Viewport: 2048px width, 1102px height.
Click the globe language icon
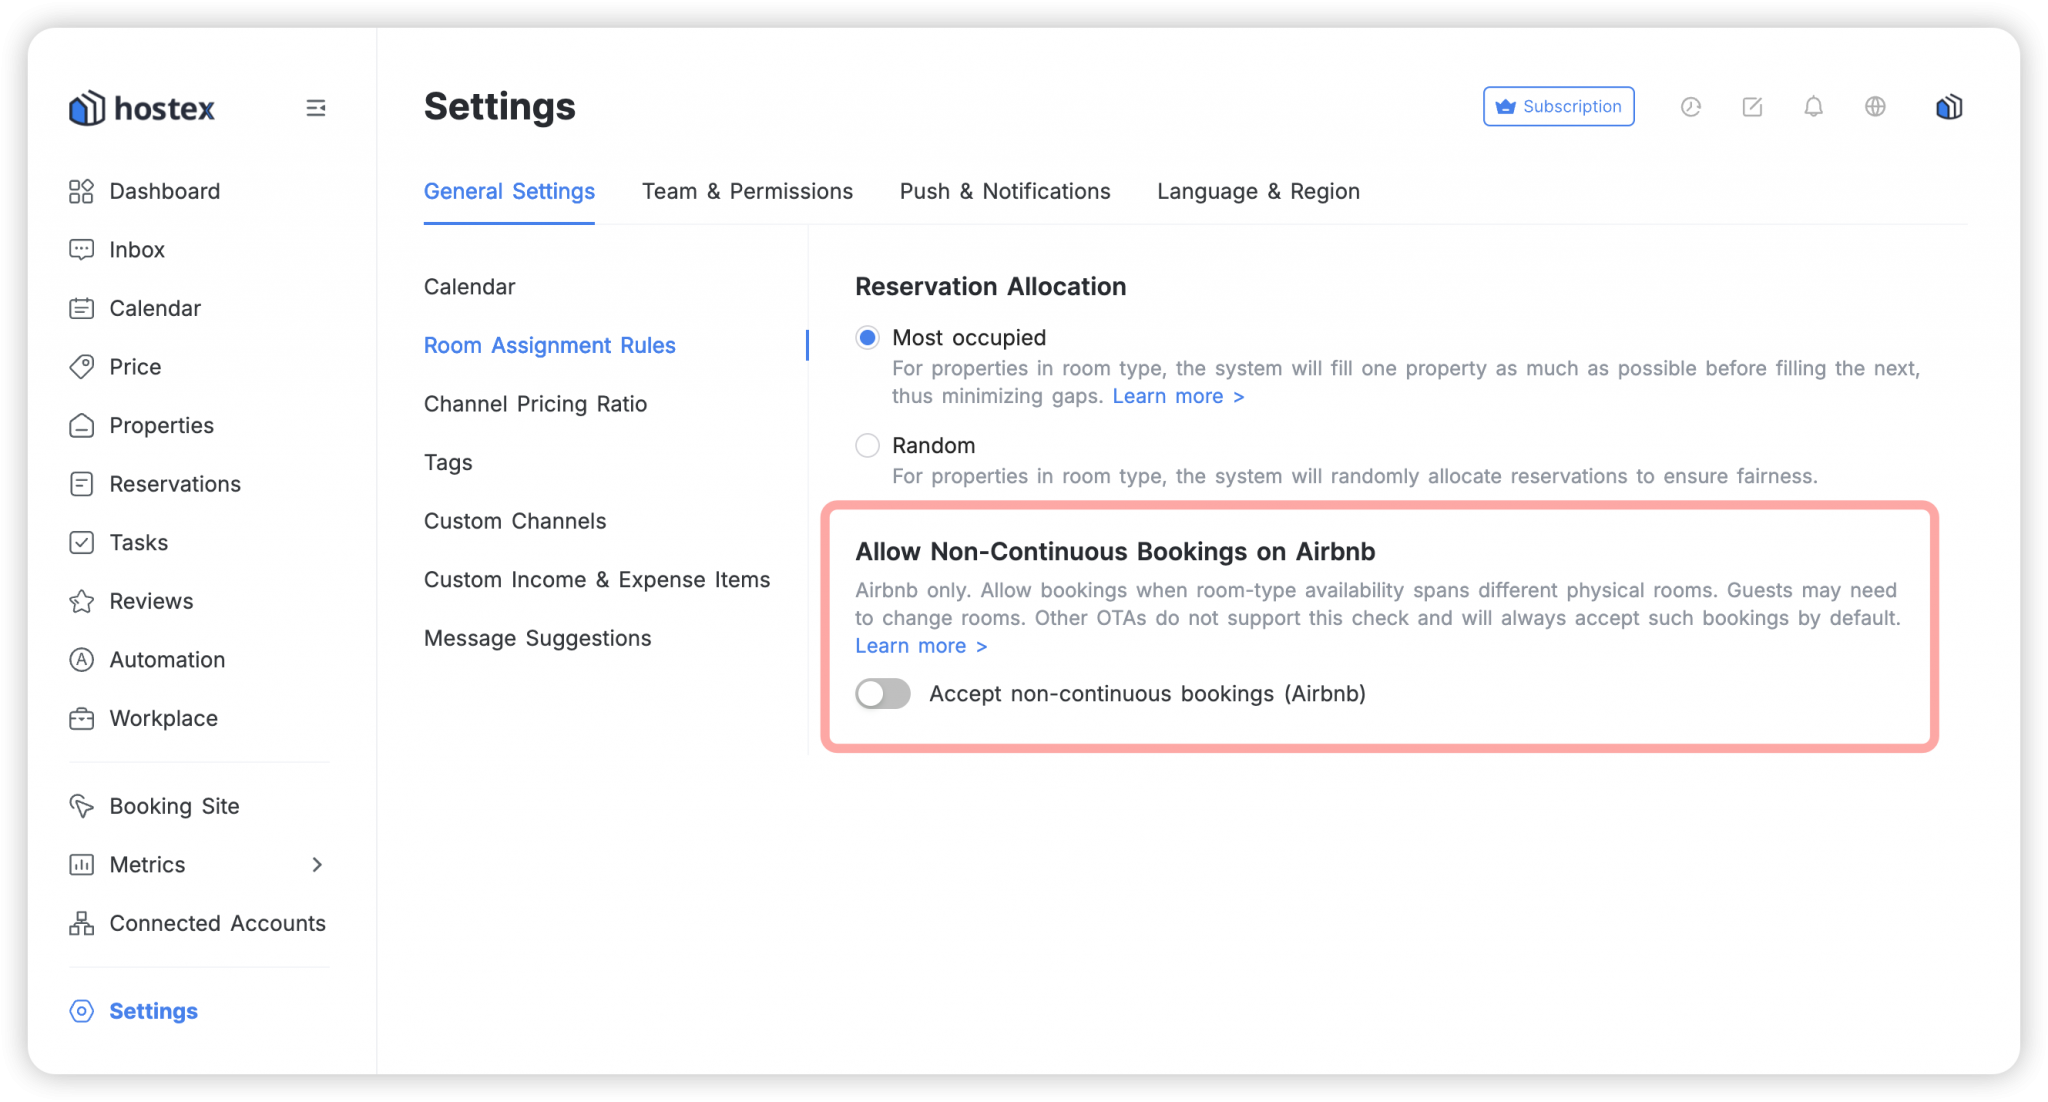pos(1875,107)
